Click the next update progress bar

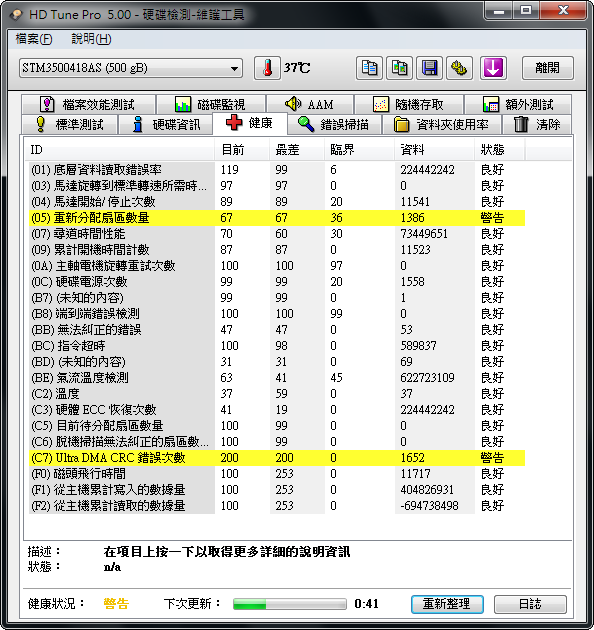tap(290, 604)
